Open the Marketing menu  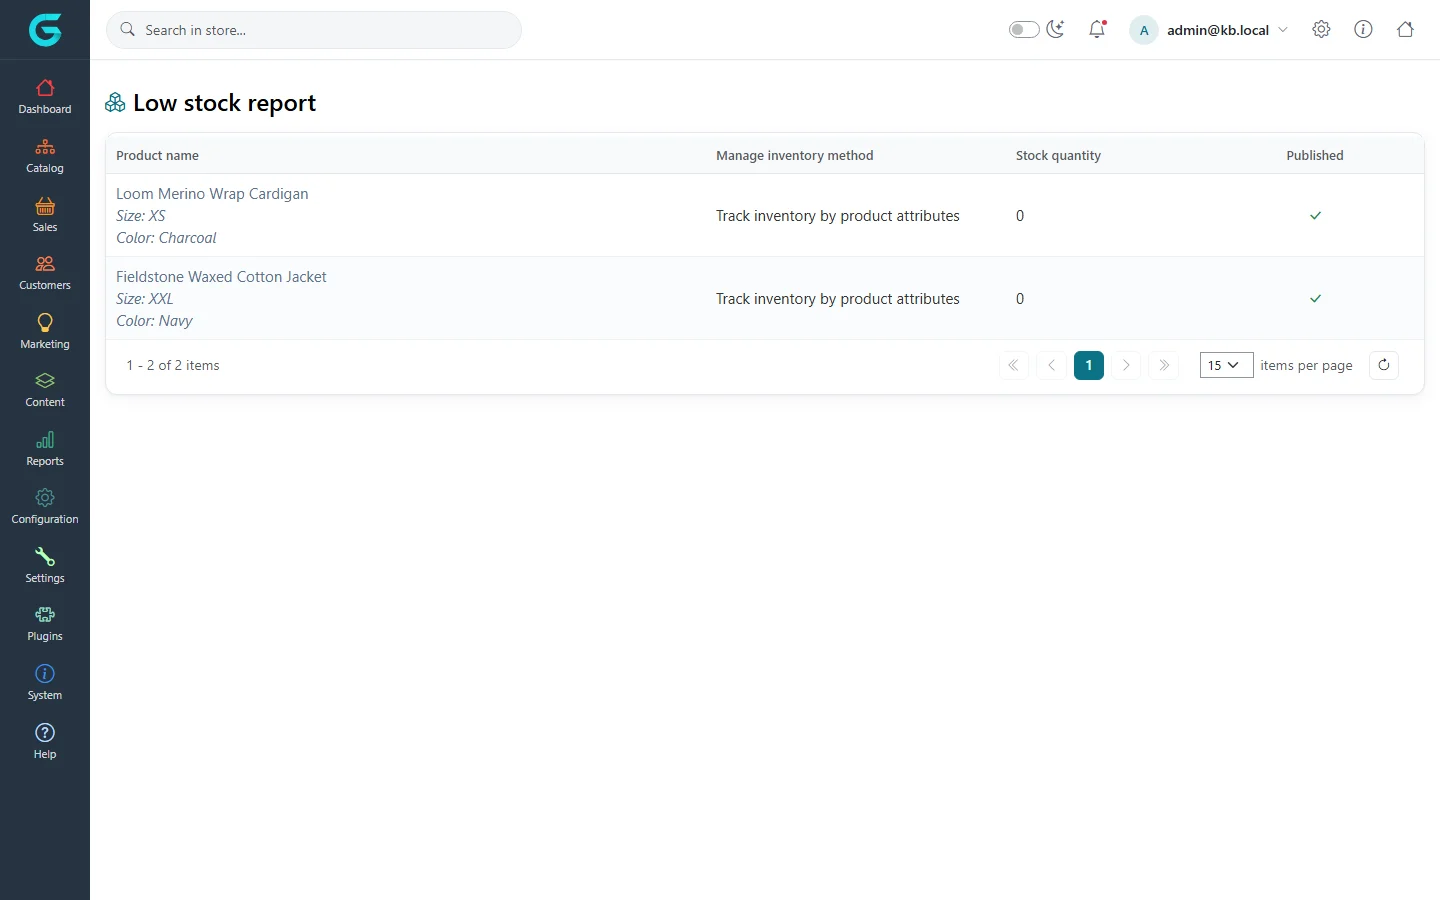coord(45,332)
